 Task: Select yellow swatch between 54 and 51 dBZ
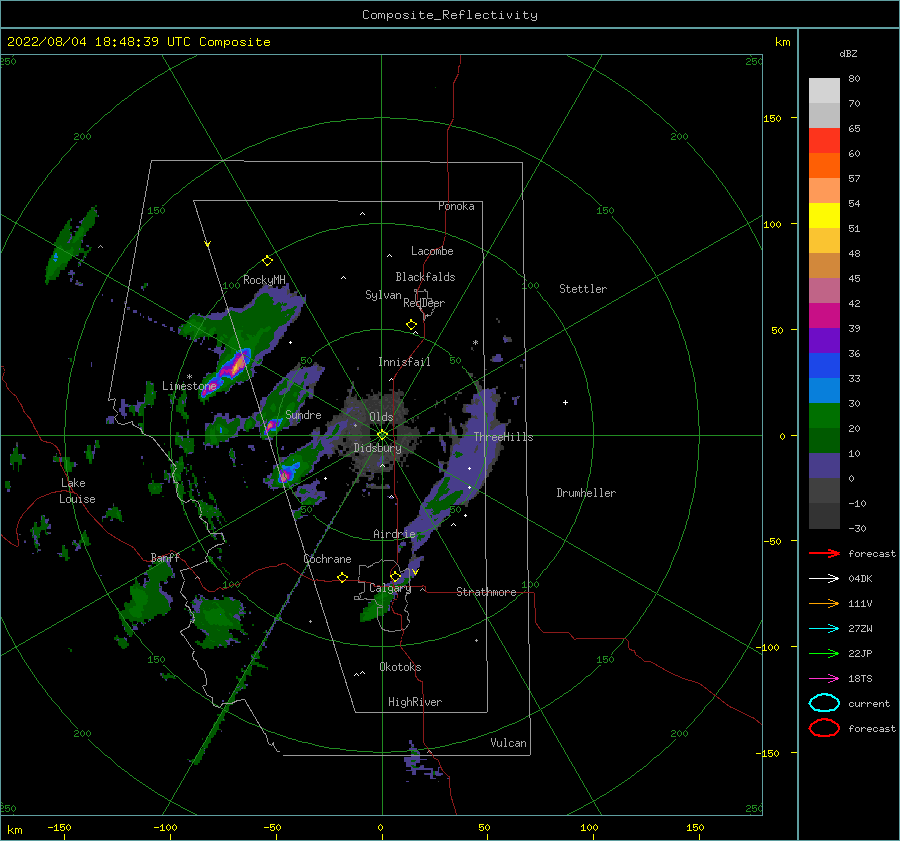(x=824, y=216)
